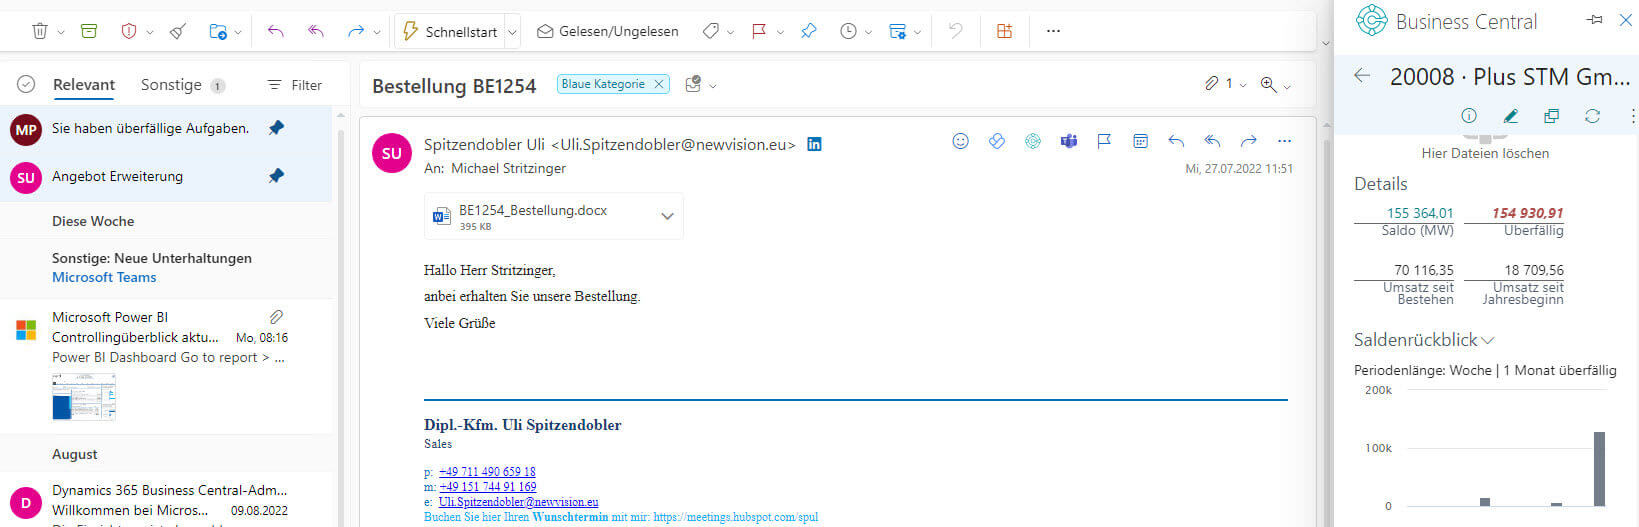Click Reply All in the top toolbar
The width and height of the screenshot is (1639, 527).
point(316,31)
